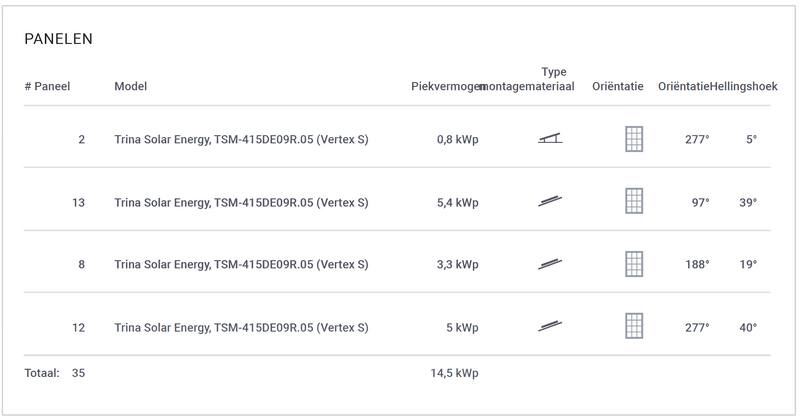Click the 'Hellingshoek' column header

745,86
